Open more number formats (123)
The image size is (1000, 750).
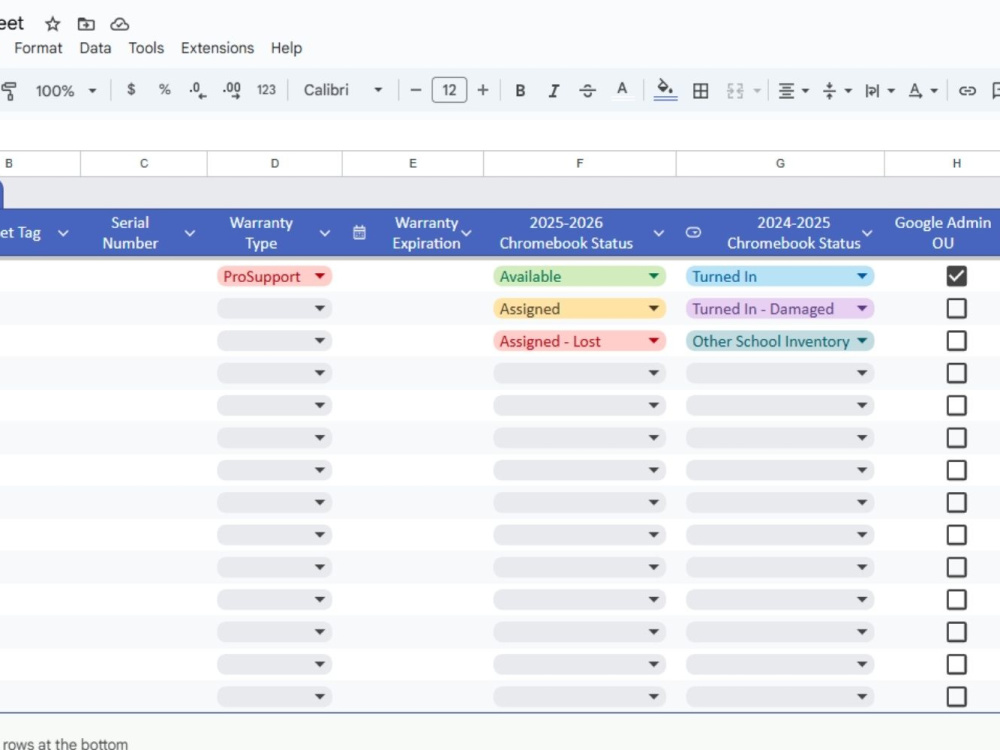point(266,90)
